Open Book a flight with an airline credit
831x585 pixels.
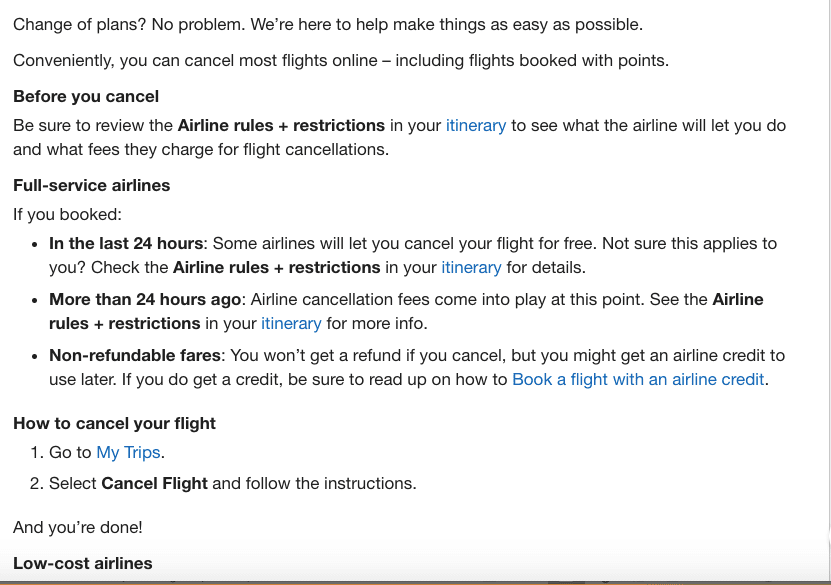pyautogui.click(x=638, y=379)
